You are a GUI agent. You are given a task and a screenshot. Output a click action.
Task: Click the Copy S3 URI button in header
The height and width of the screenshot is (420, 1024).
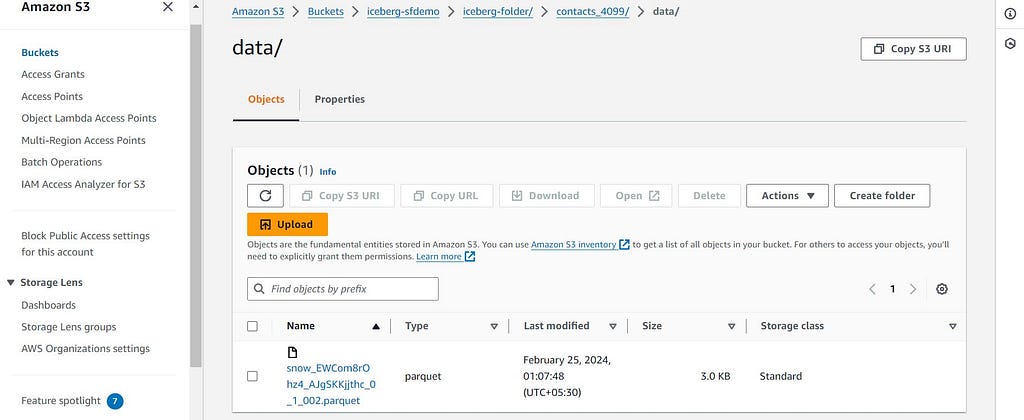[913, 49]
